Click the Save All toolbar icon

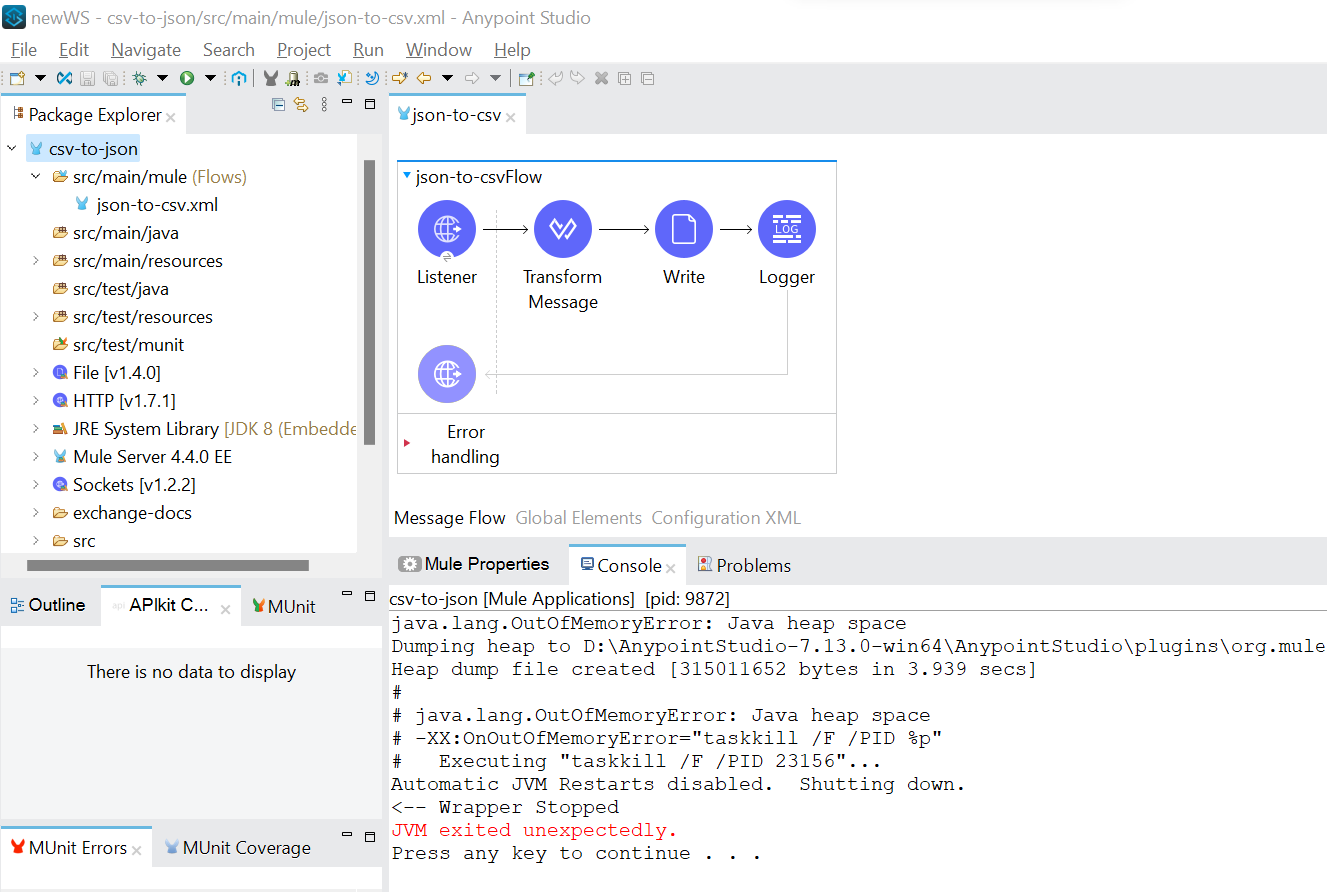110,78
